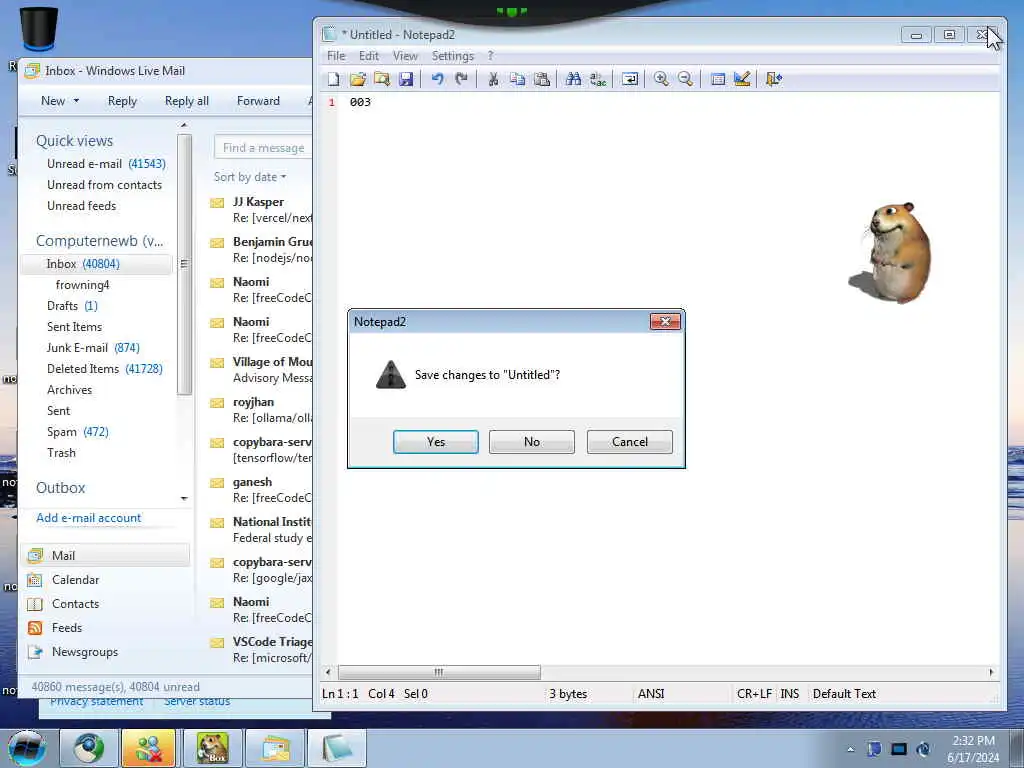Click the Select Scheme icon in Notepad2
Screen dimensions: 1024x768
718,79
